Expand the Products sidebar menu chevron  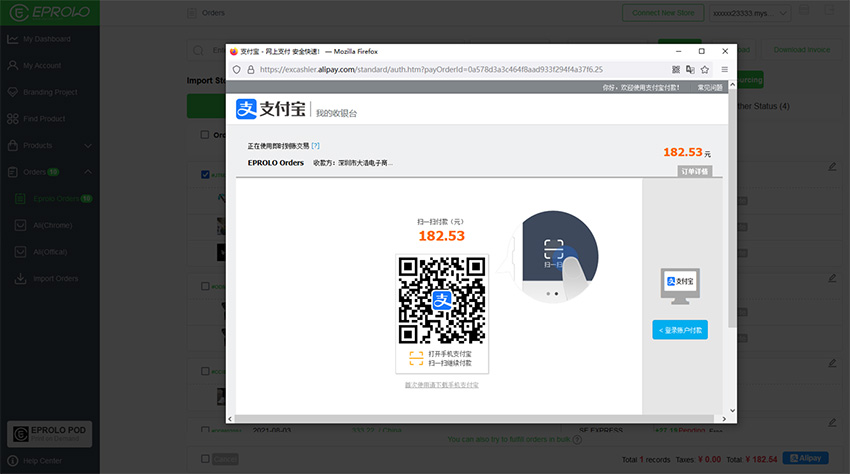[x=87, y=146]
